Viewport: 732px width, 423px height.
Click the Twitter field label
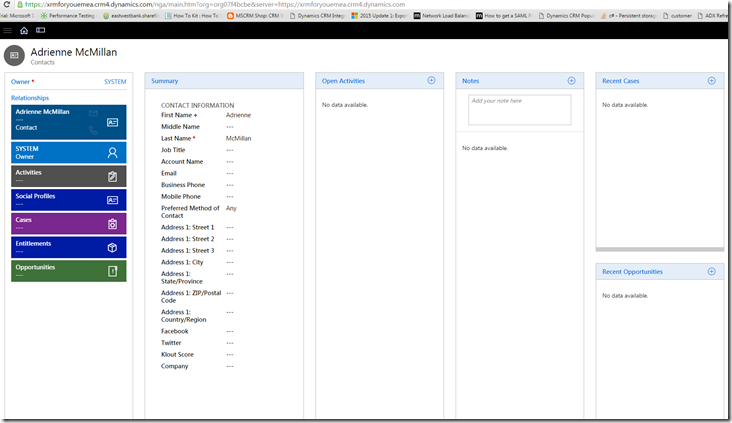point(171,343)
